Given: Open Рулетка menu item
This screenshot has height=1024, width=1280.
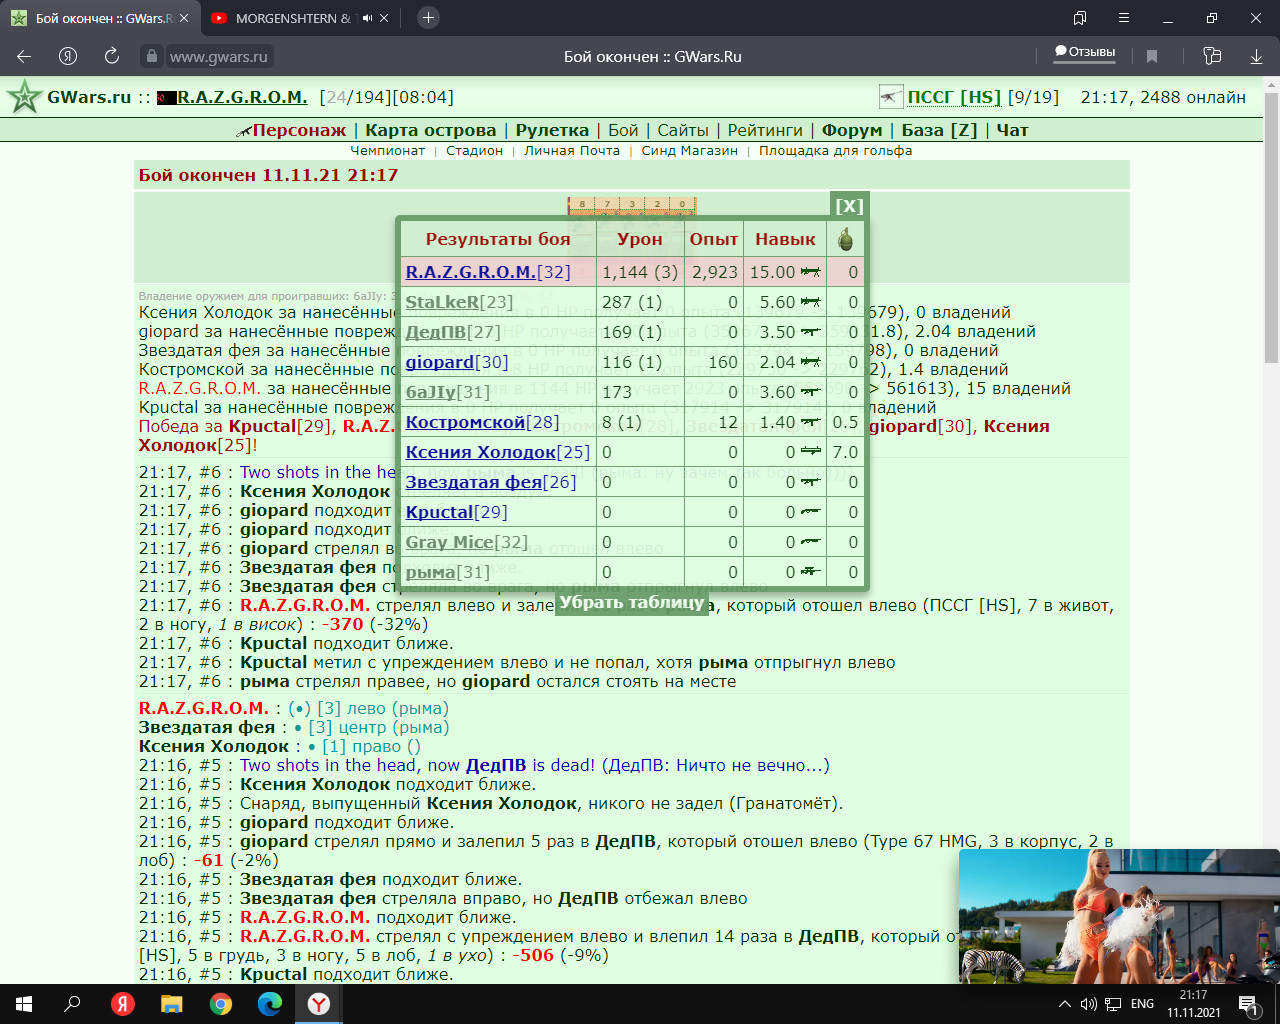Looking at the screenshot, I should click(x=552, y=130).
